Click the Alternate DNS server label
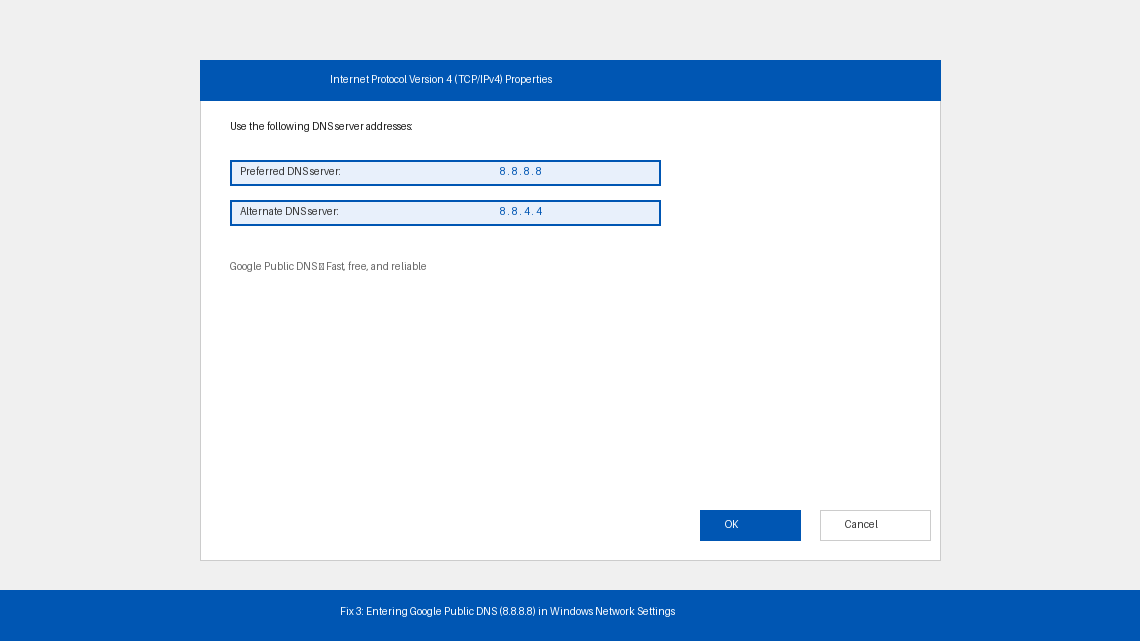The image size is (1140, 641). point(290,211)
